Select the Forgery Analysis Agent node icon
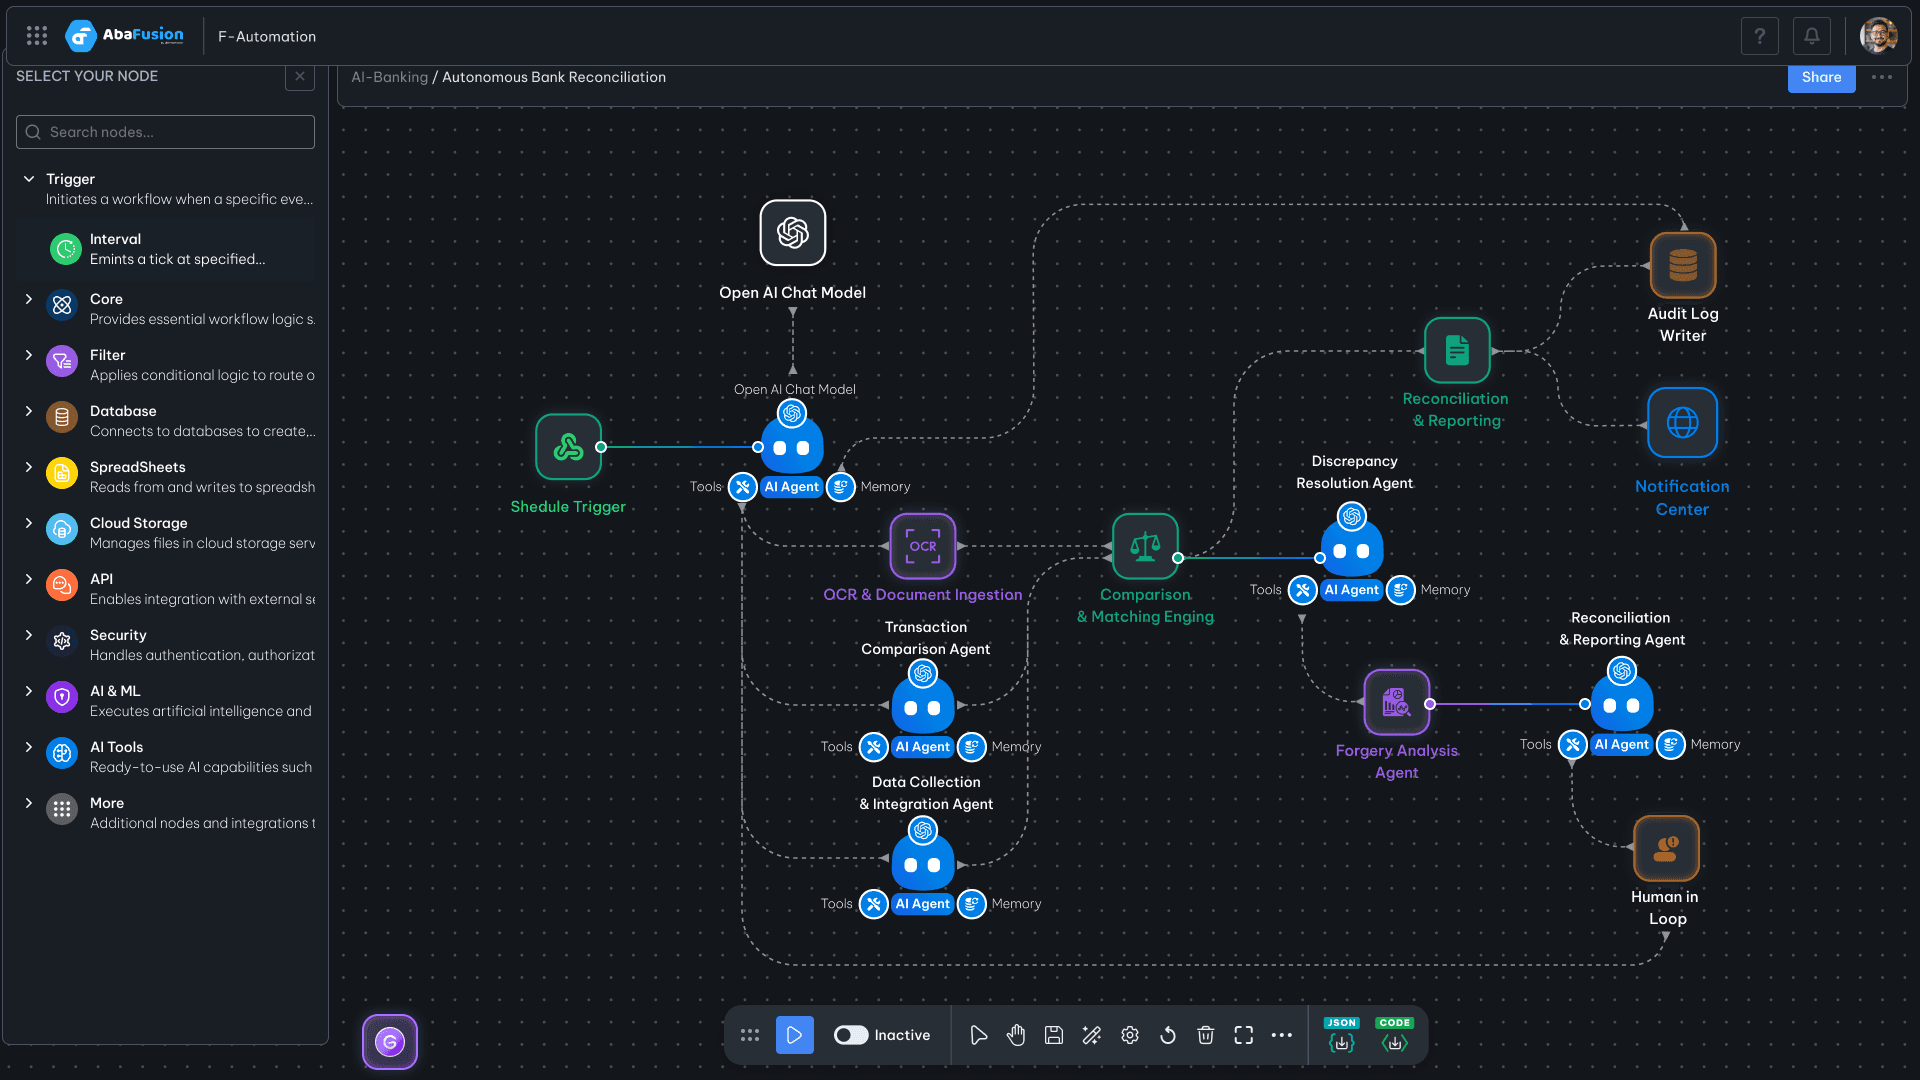 1396,702
